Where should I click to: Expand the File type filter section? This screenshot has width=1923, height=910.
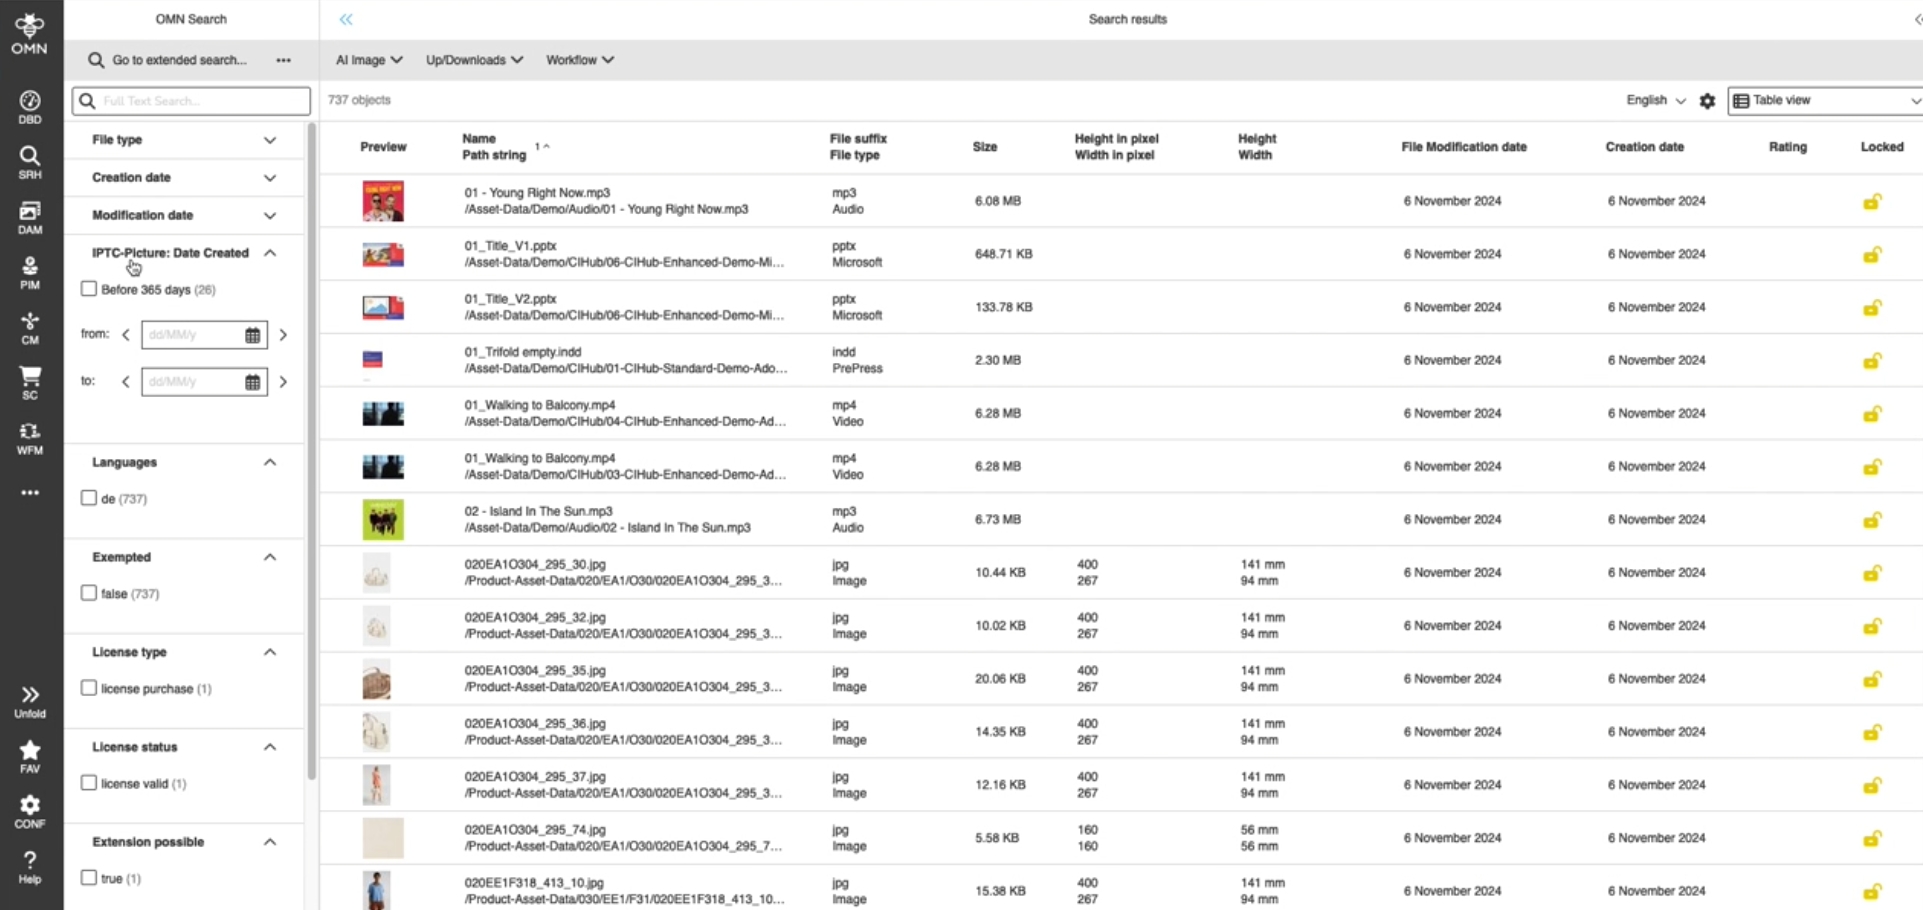pos(269,140)
